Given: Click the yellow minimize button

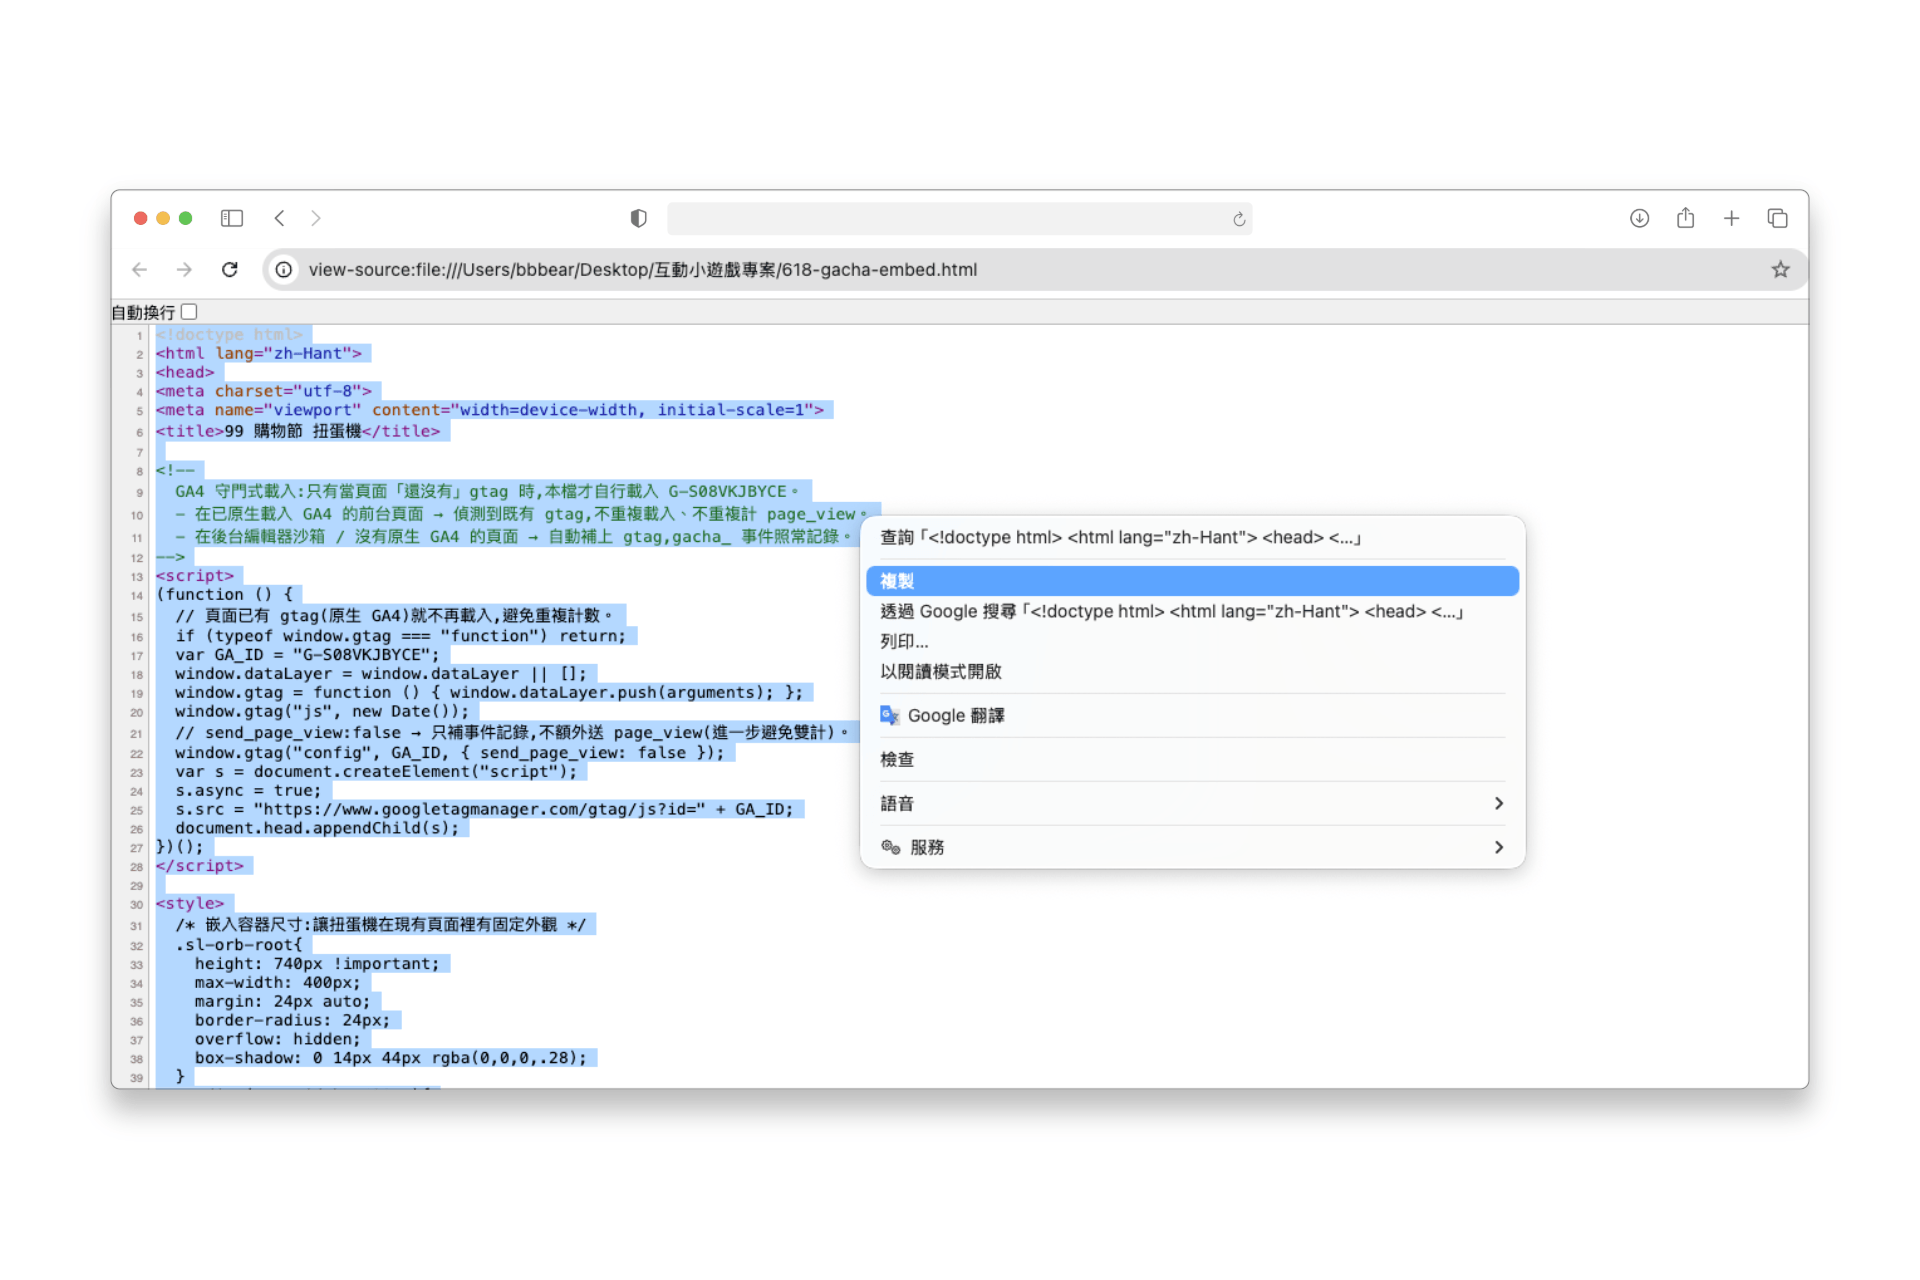Looking at the screenshot, I should 163,218.
